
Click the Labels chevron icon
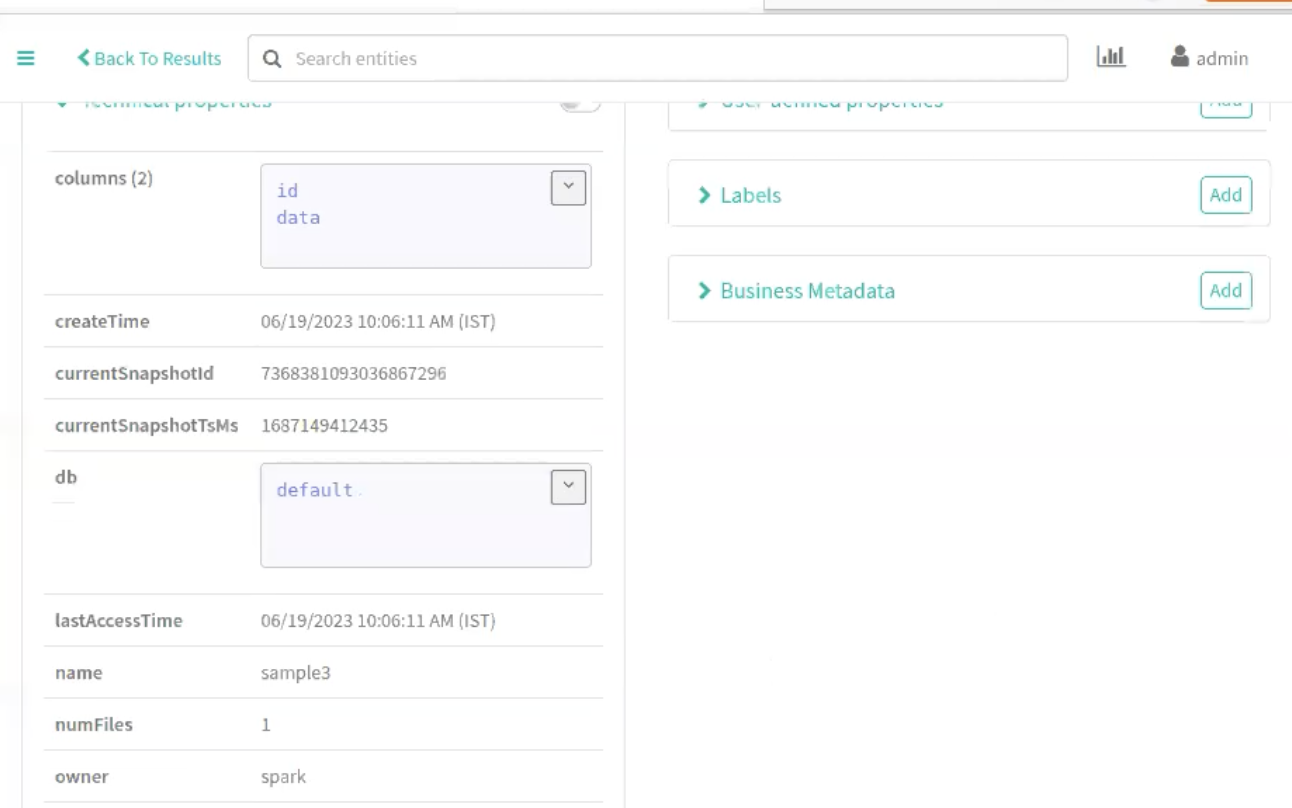pos(704,195)
